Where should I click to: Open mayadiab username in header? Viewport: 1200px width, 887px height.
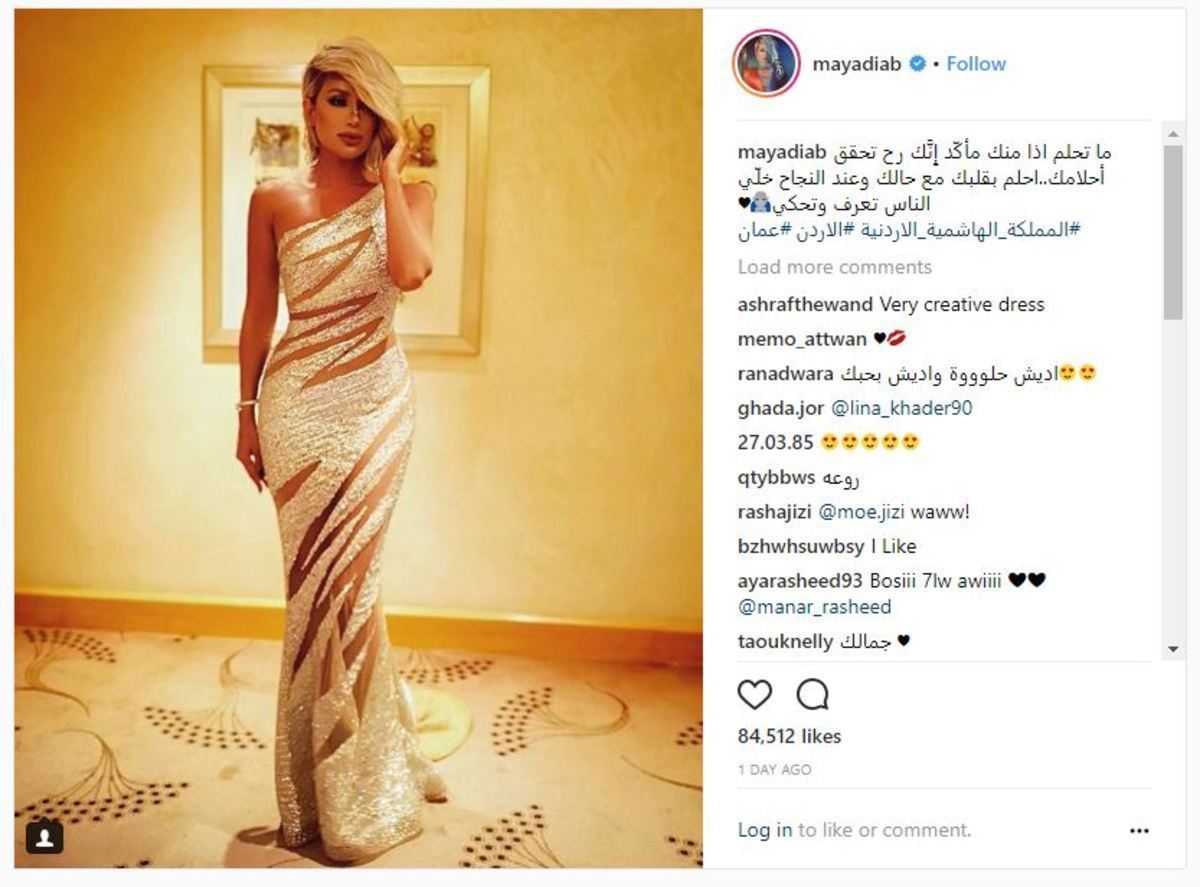[857, 64]
